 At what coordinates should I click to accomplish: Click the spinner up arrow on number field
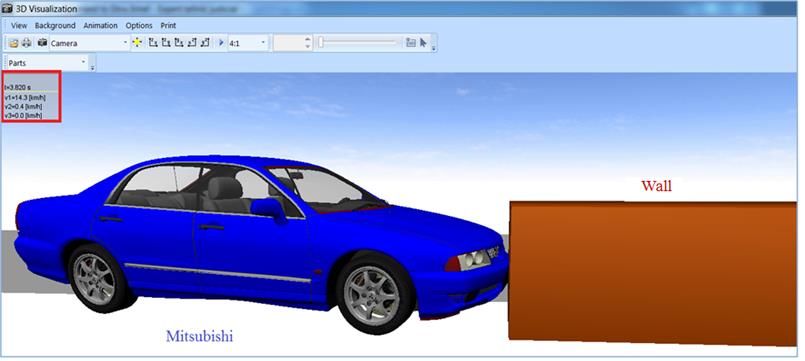point(308,40)
